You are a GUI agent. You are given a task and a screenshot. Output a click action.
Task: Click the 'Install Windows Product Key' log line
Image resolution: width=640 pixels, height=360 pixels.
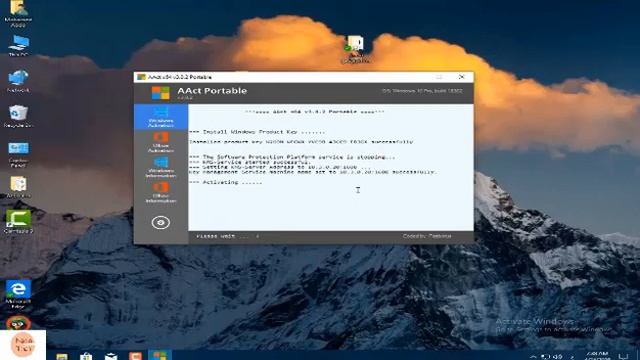click(257, 132)
